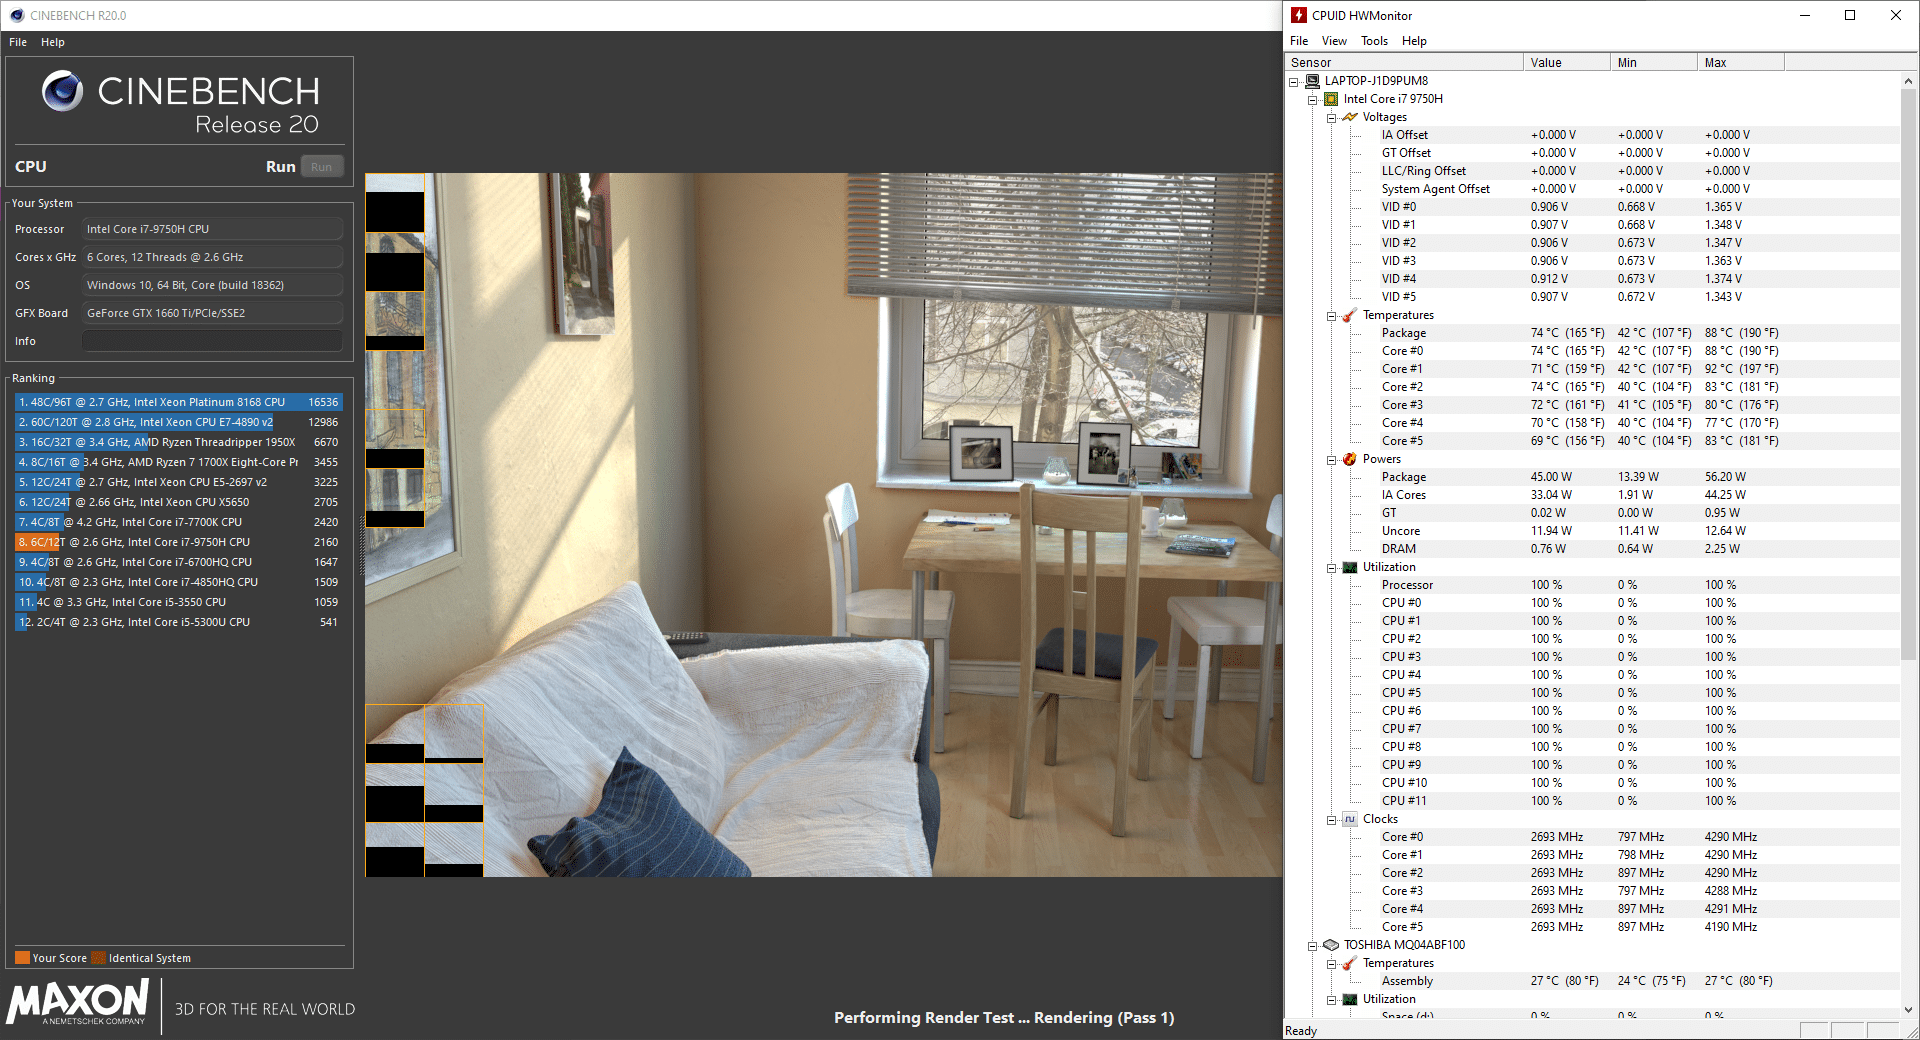Collapse the TOSHIBA MQ04ABF100 node
1920x1040 pixels.
(1313, 946)
